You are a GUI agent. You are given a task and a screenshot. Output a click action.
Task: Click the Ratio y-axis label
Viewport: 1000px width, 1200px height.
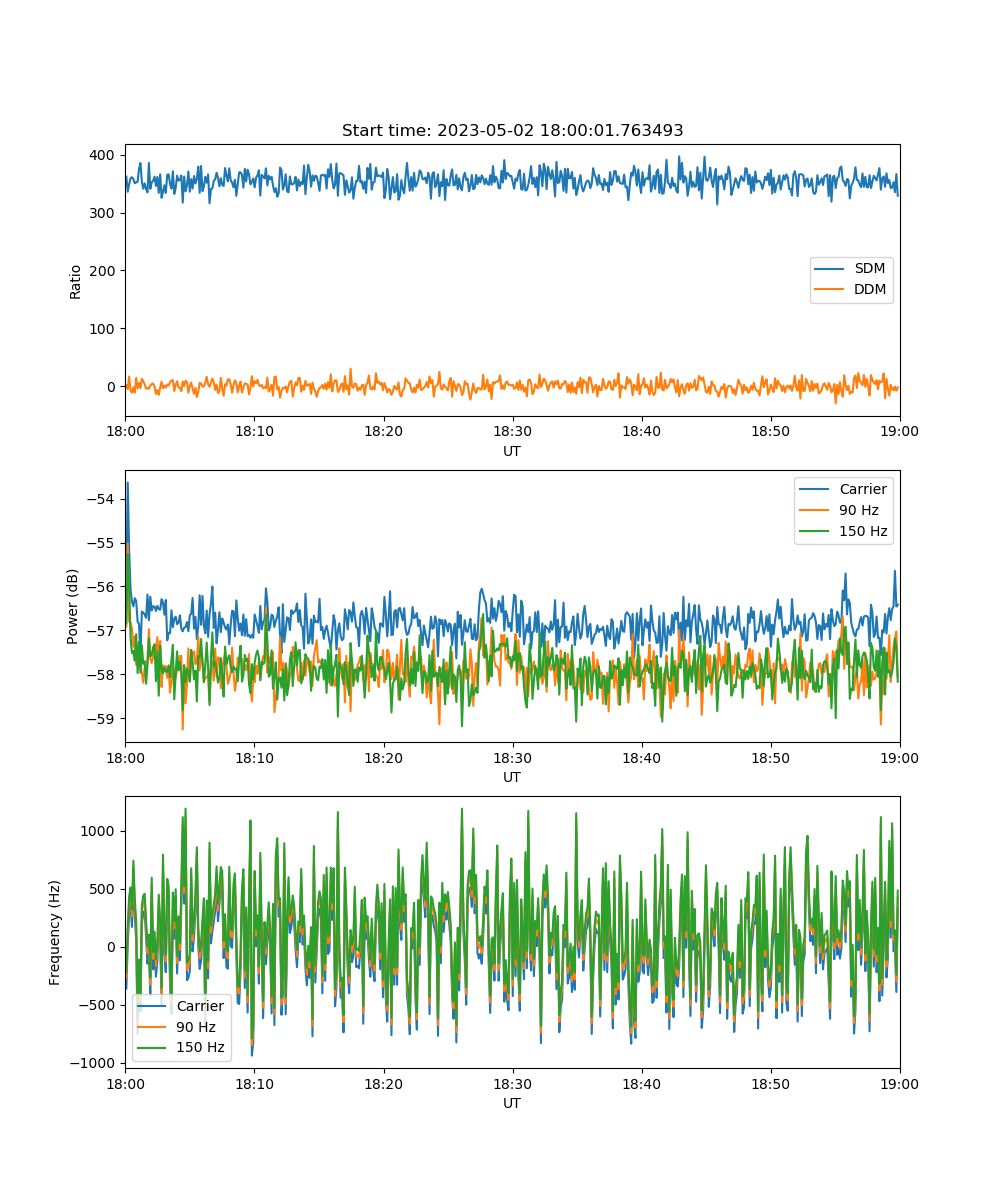pos(76,281)
